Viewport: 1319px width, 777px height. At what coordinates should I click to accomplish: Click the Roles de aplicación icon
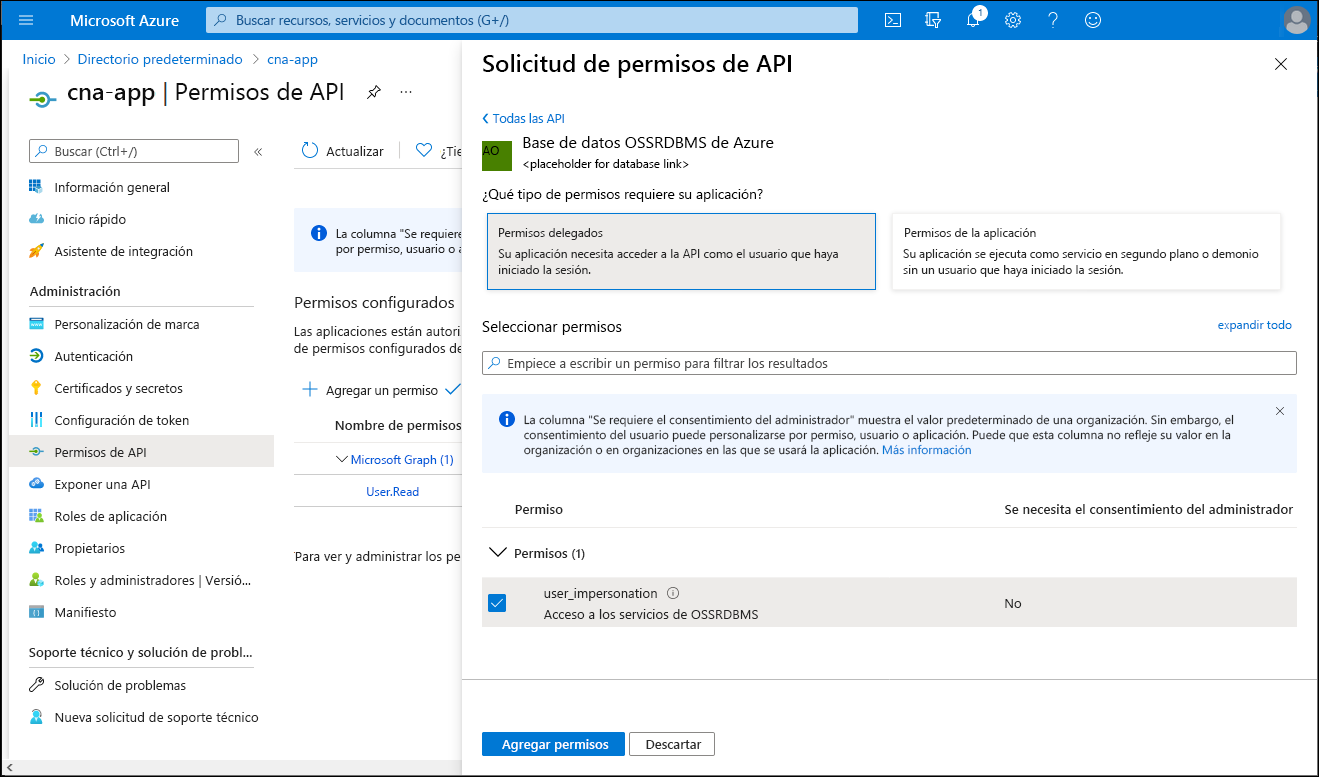point(36,516)
